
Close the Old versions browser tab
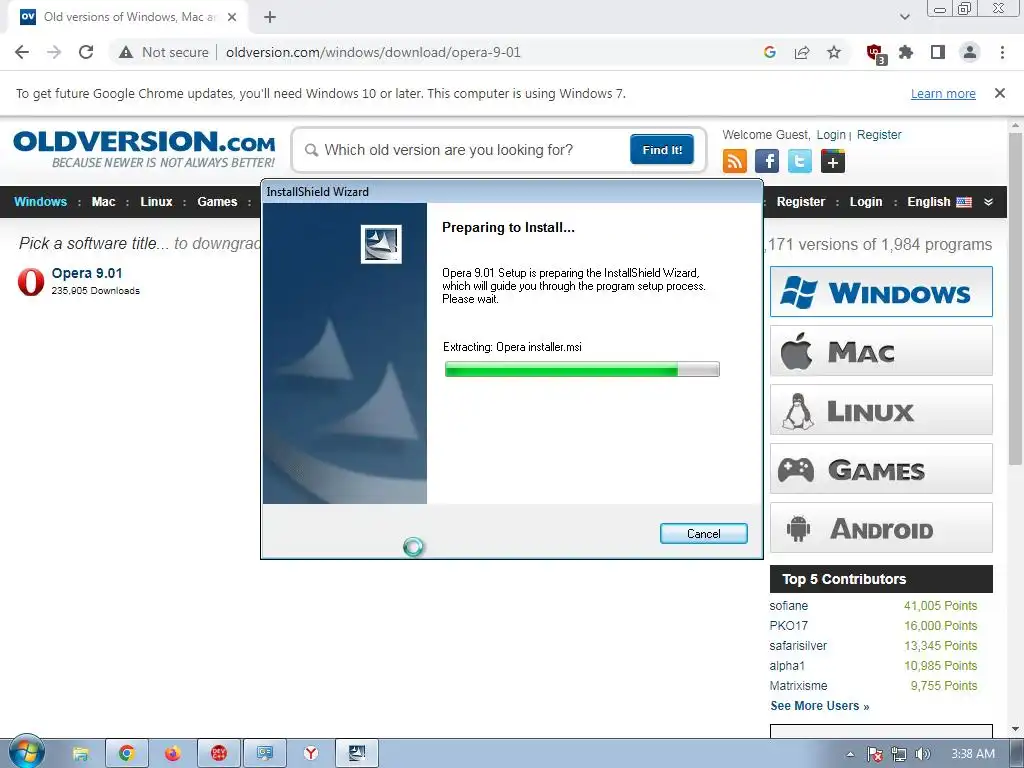click(x=232, y=17)
